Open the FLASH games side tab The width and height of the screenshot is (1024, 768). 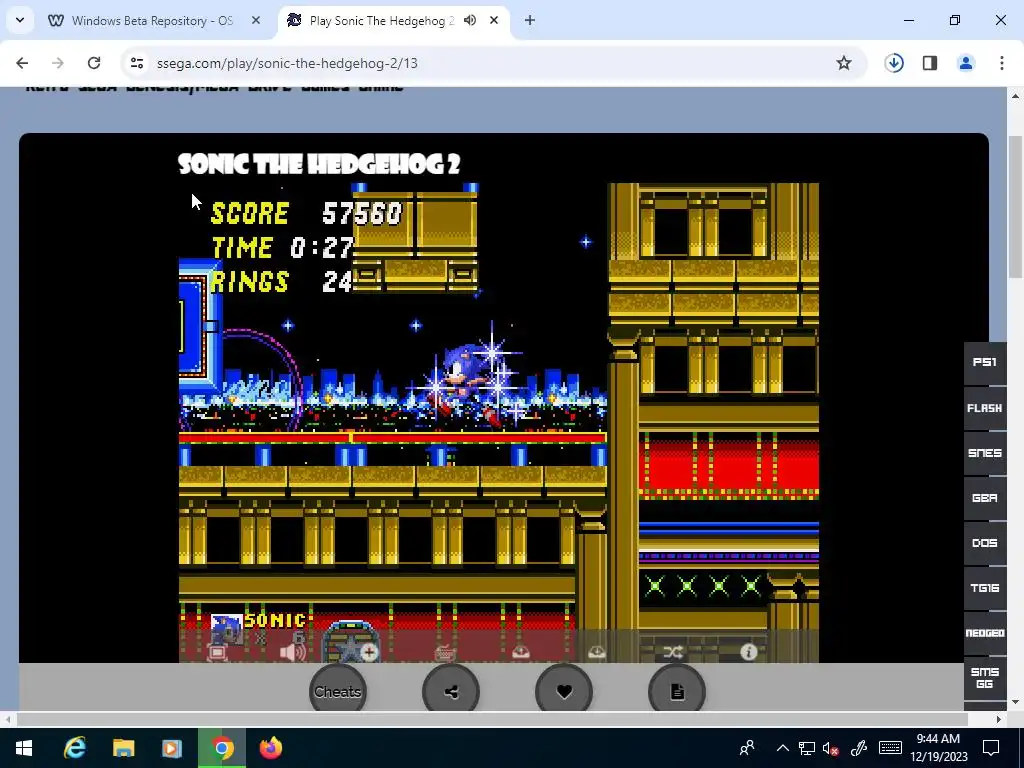click(x=985, y=408)
